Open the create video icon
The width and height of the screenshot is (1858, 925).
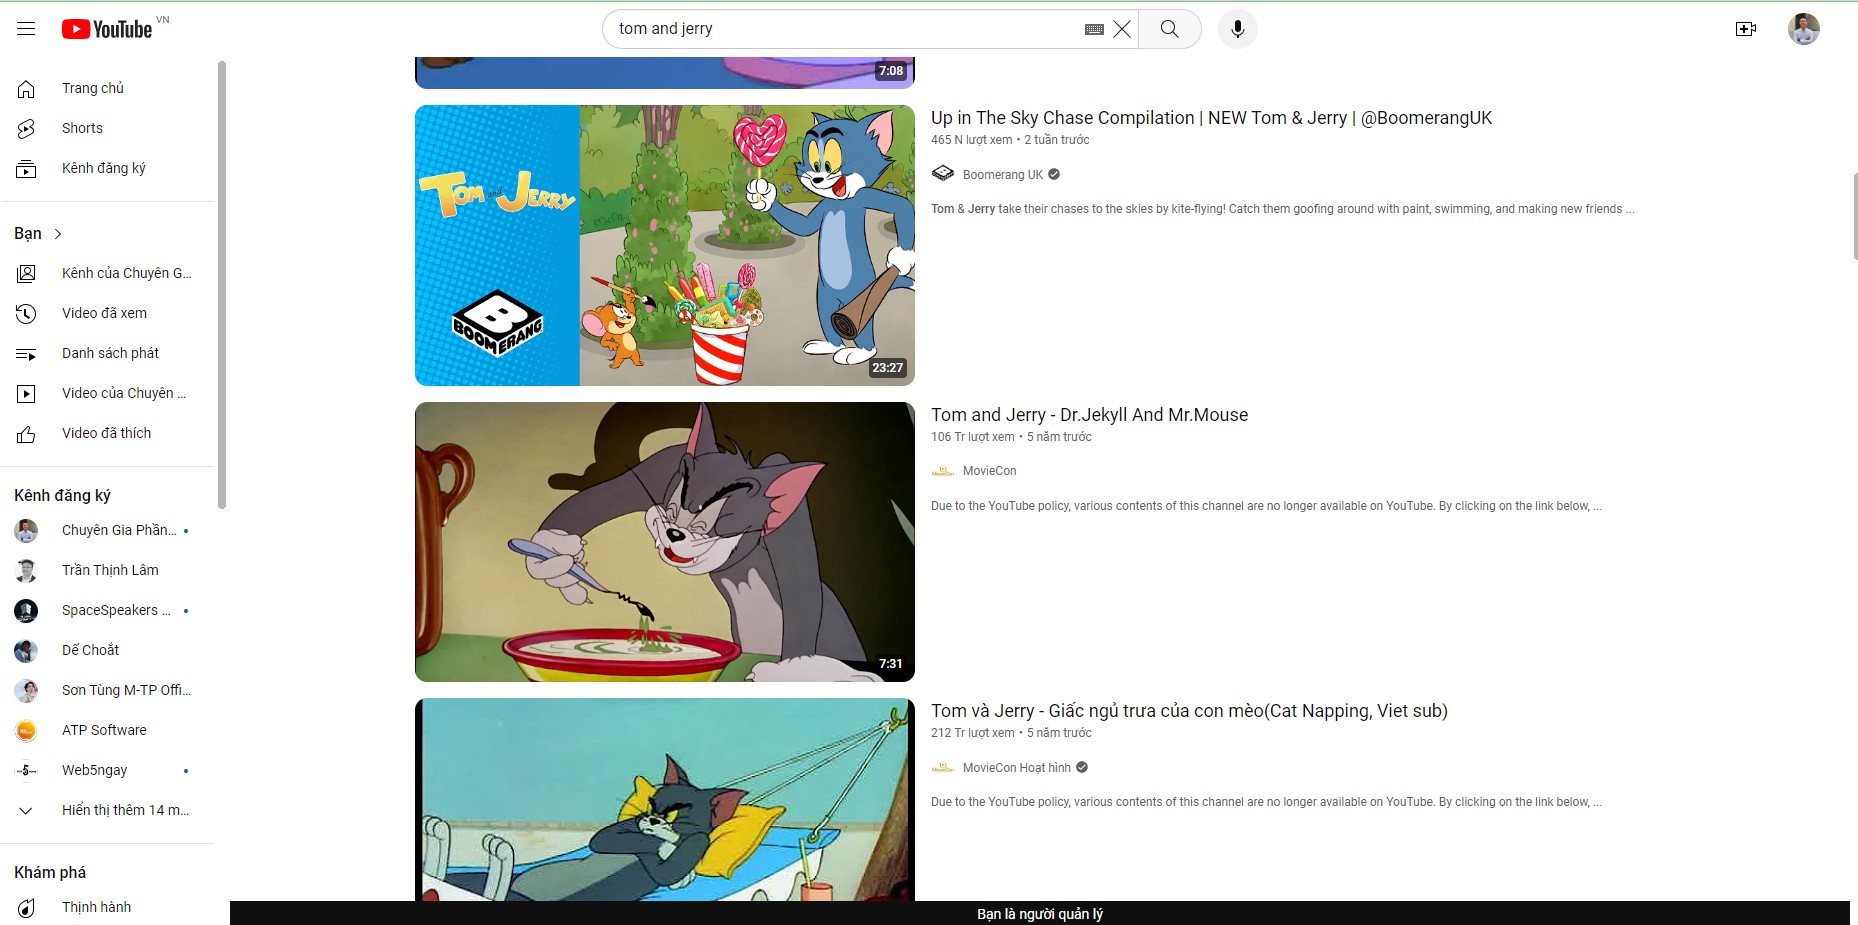click(x=1746, y=29)
